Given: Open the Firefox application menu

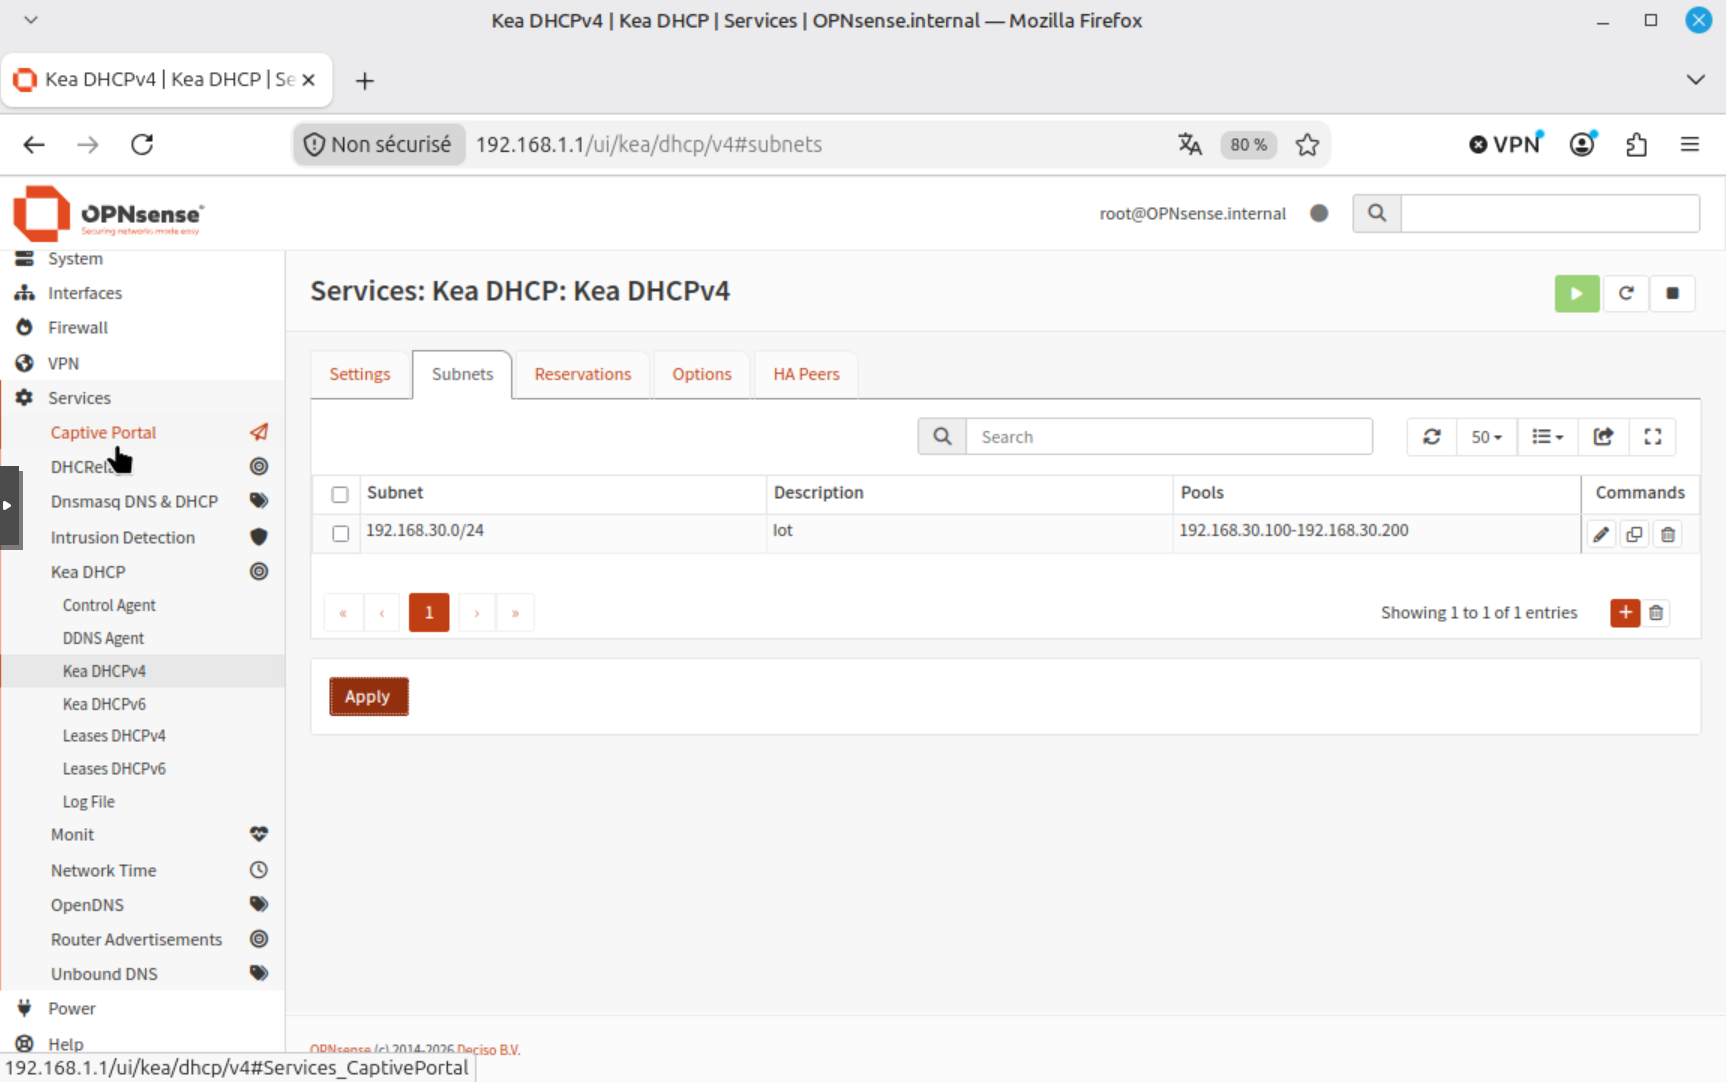Looking at the screenshot, I should point(1689,144).
